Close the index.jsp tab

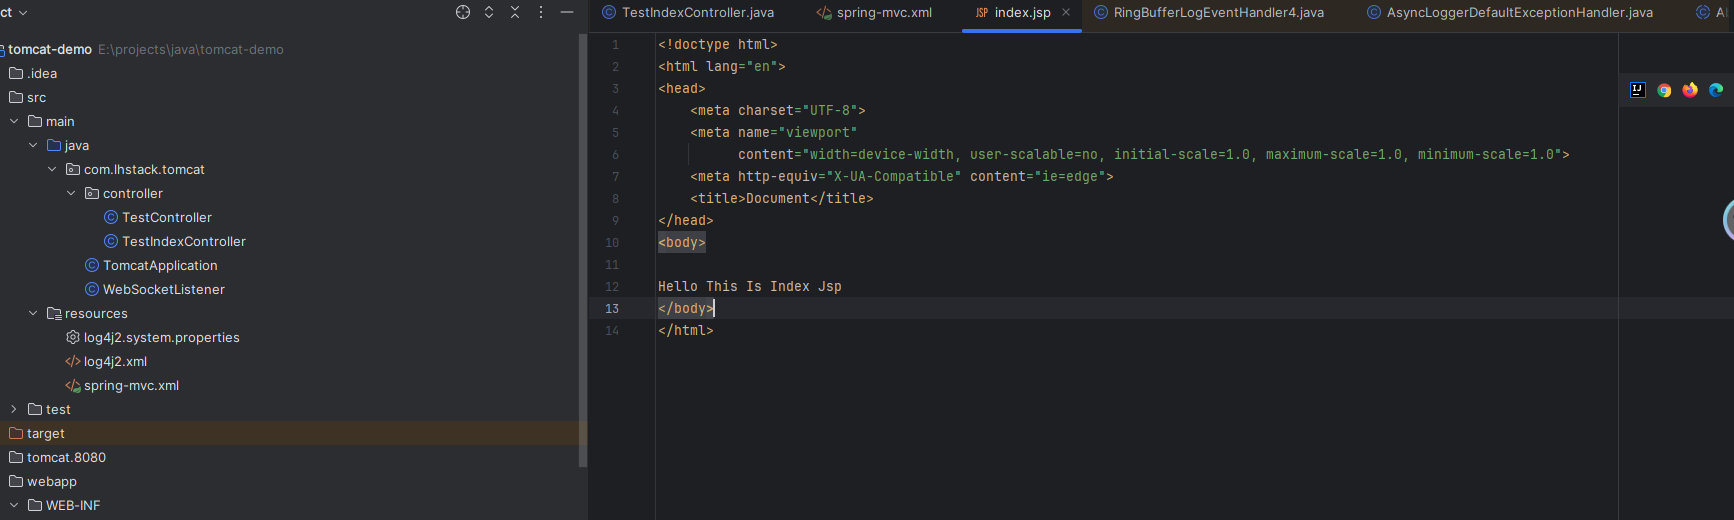click(1066, 13)
